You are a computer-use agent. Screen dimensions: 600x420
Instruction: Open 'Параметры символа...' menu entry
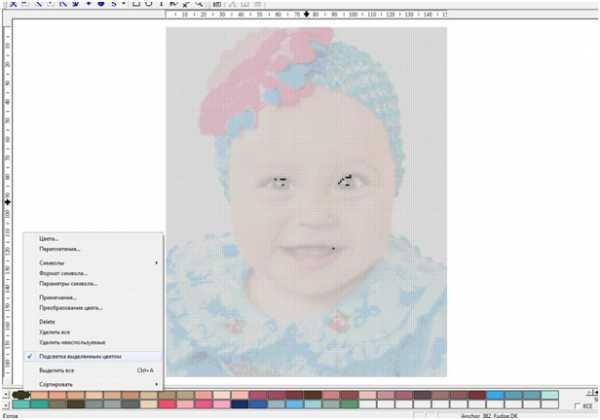click(x=68, y=284)
